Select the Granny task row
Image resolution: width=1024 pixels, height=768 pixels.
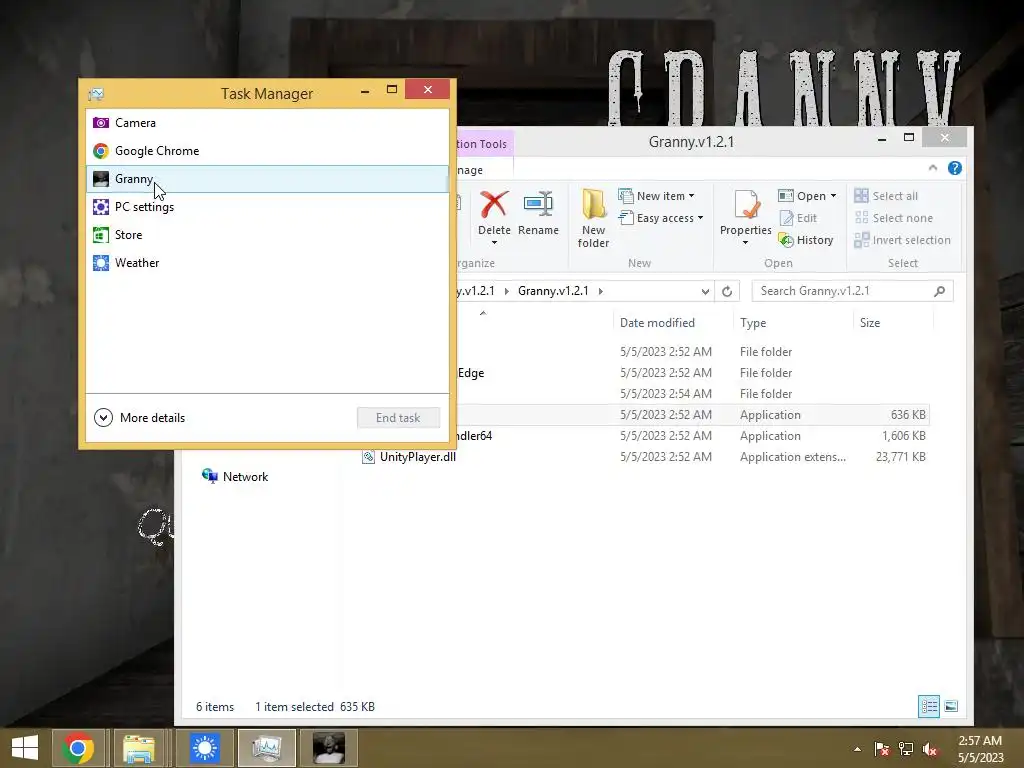click(267, 179)
